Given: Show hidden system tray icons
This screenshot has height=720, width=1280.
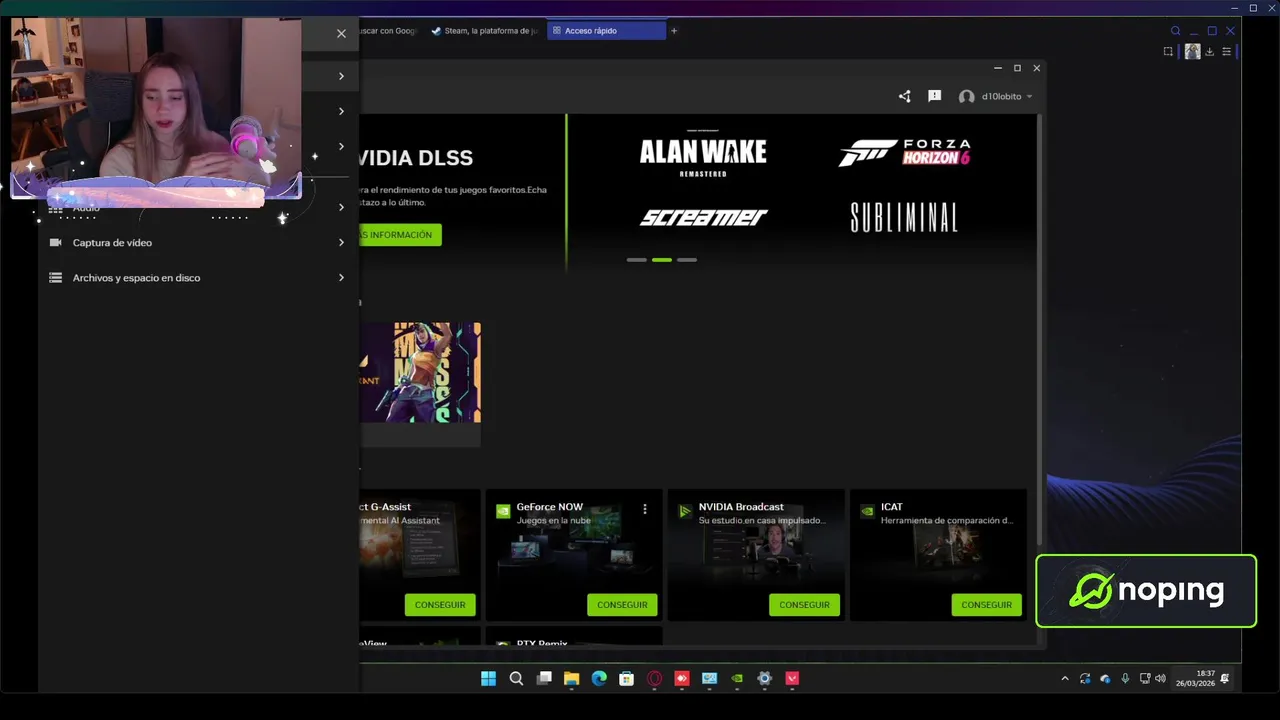Looking at the screenshot, I should coord(1064,679).
